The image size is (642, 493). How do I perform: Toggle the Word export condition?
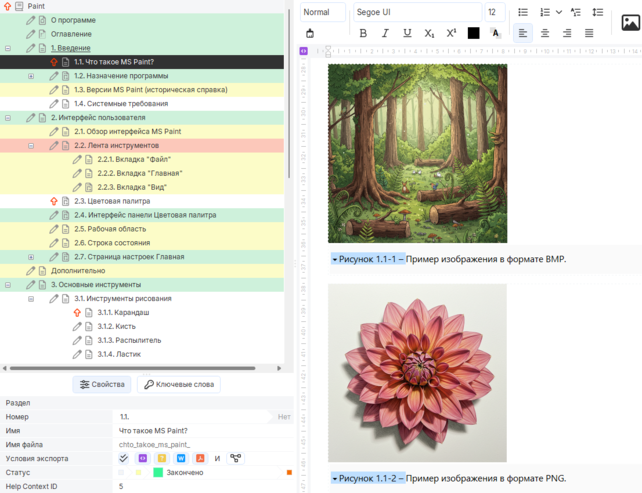[x=181, y=458]
